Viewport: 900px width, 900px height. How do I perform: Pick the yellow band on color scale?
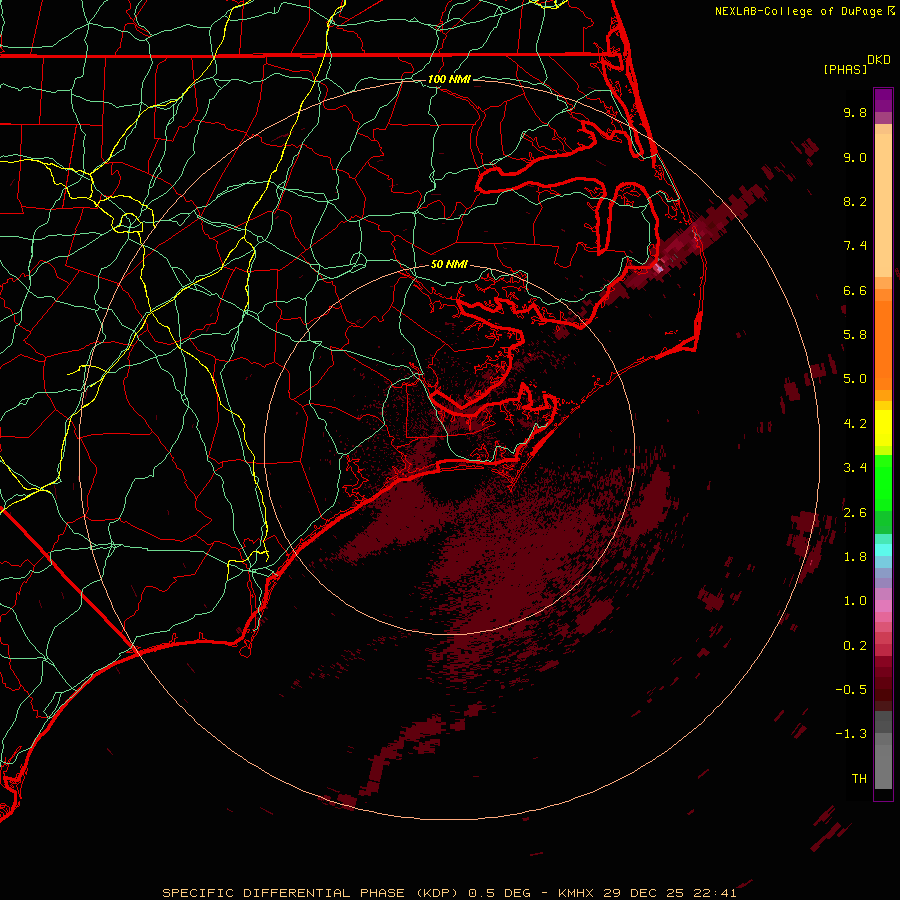(883, 428)
